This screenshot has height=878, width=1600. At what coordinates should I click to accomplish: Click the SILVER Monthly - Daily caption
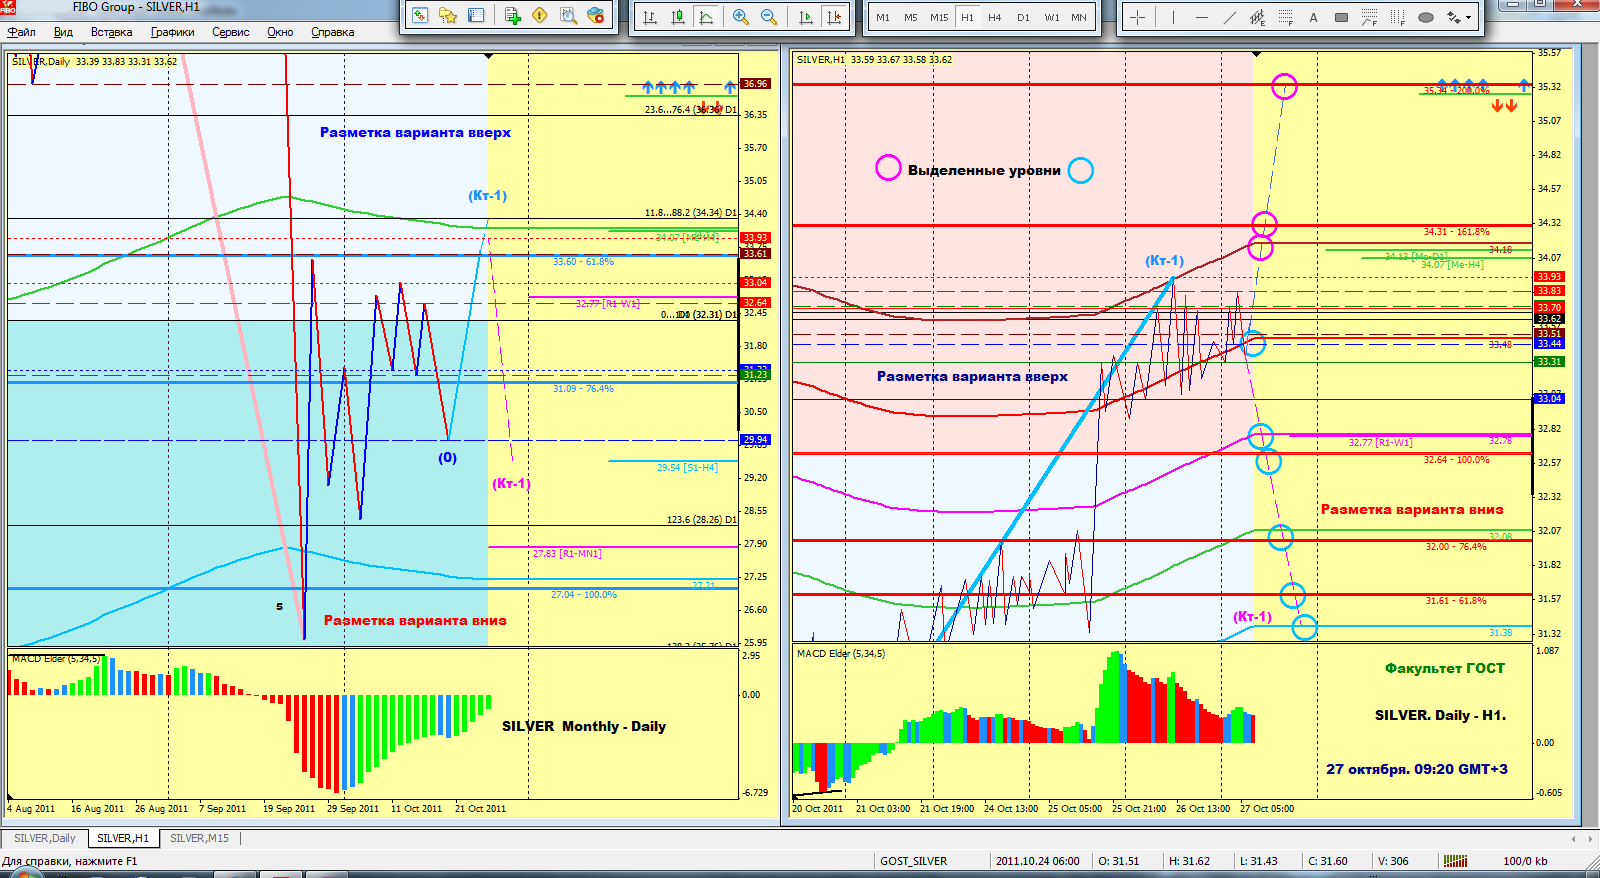[584, 726]
